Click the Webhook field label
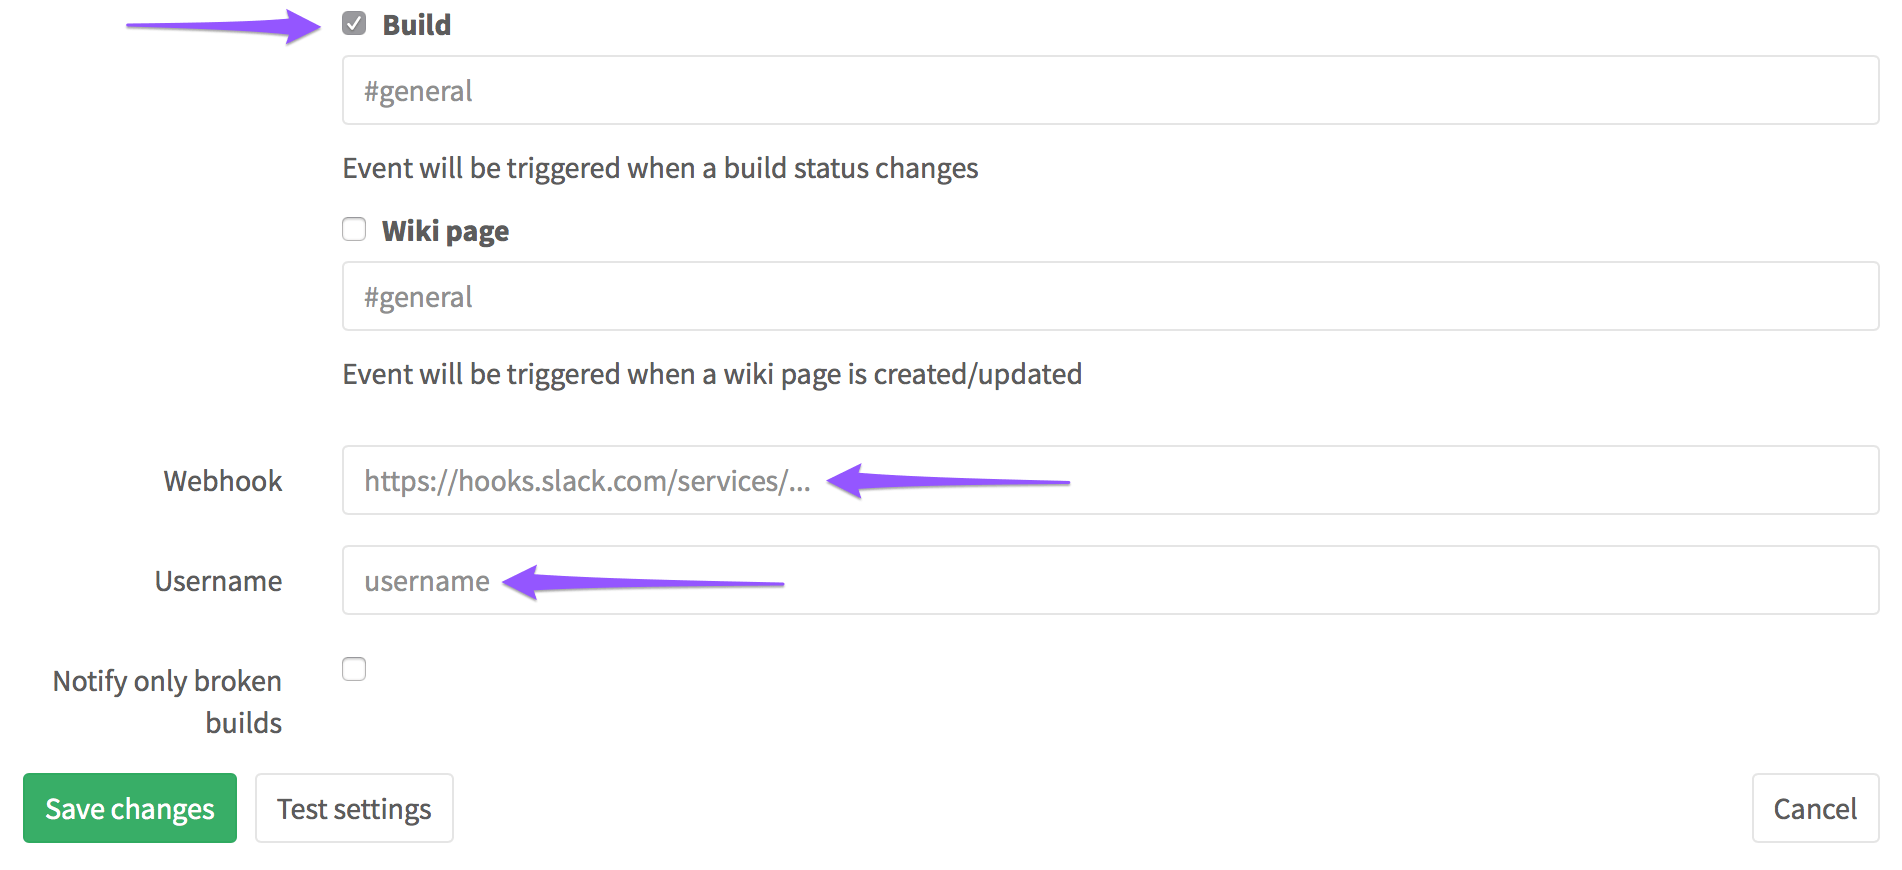The image size is (1902, 870). coord(223,481)
